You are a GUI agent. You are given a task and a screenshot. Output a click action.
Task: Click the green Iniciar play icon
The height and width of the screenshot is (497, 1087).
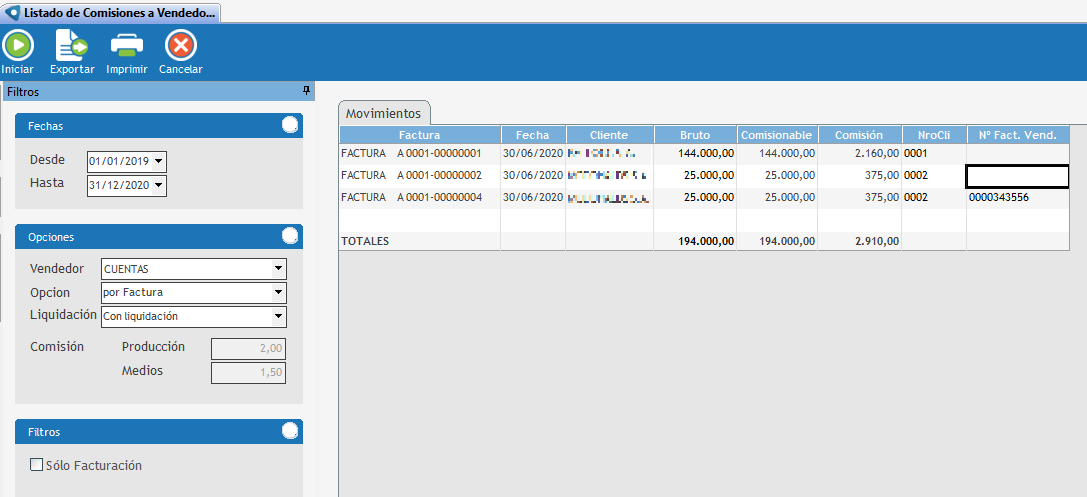click(x=17, y=45)
